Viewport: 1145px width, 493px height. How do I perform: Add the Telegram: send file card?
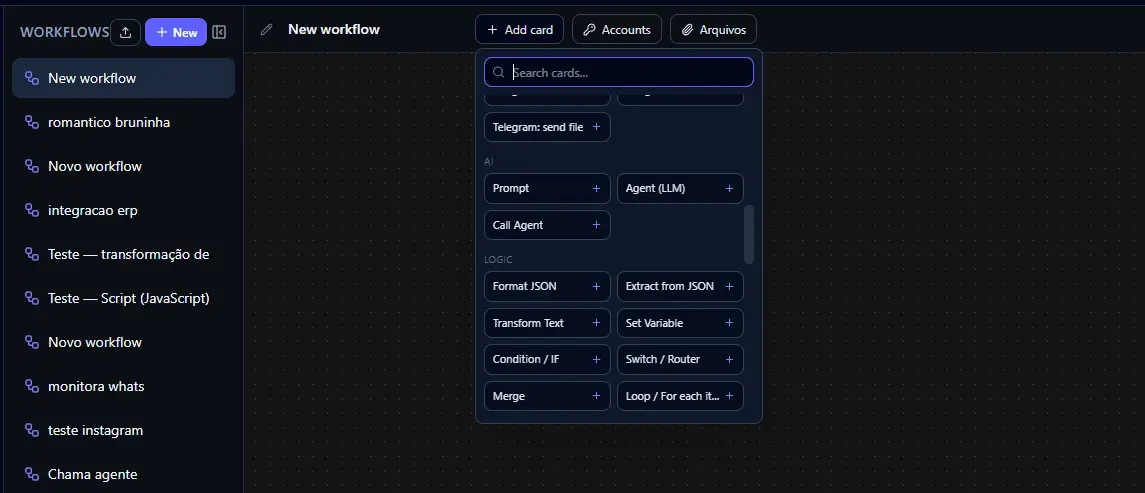coord(547,127)
